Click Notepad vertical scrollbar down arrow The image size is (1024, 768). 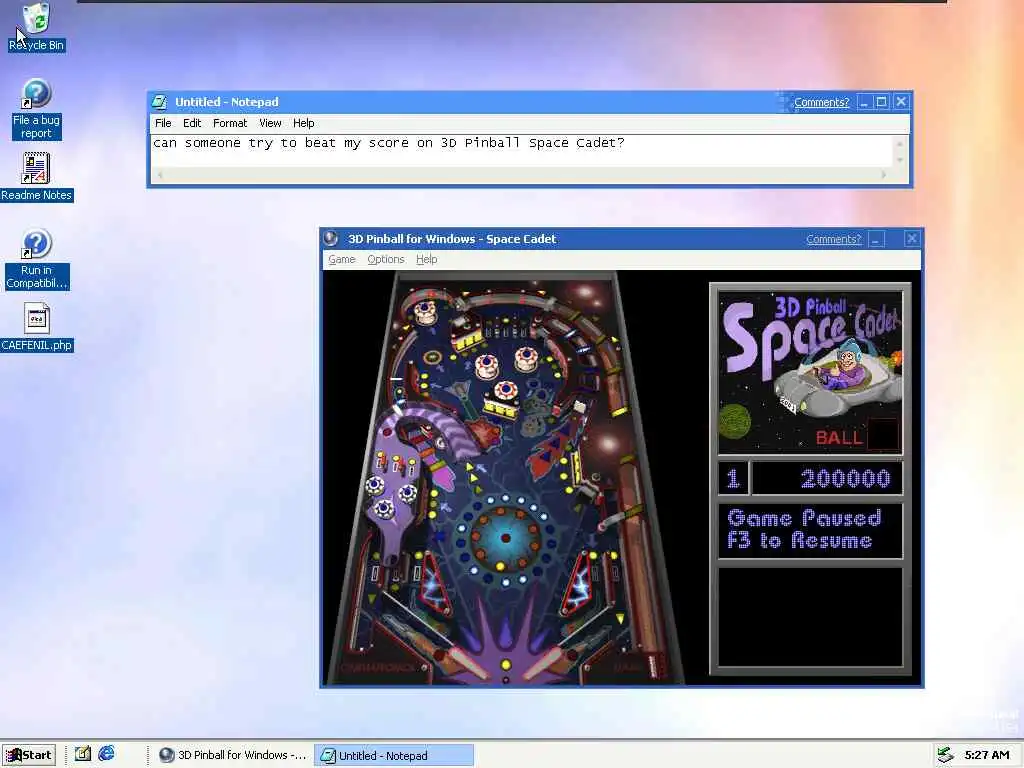pos(901,160)
